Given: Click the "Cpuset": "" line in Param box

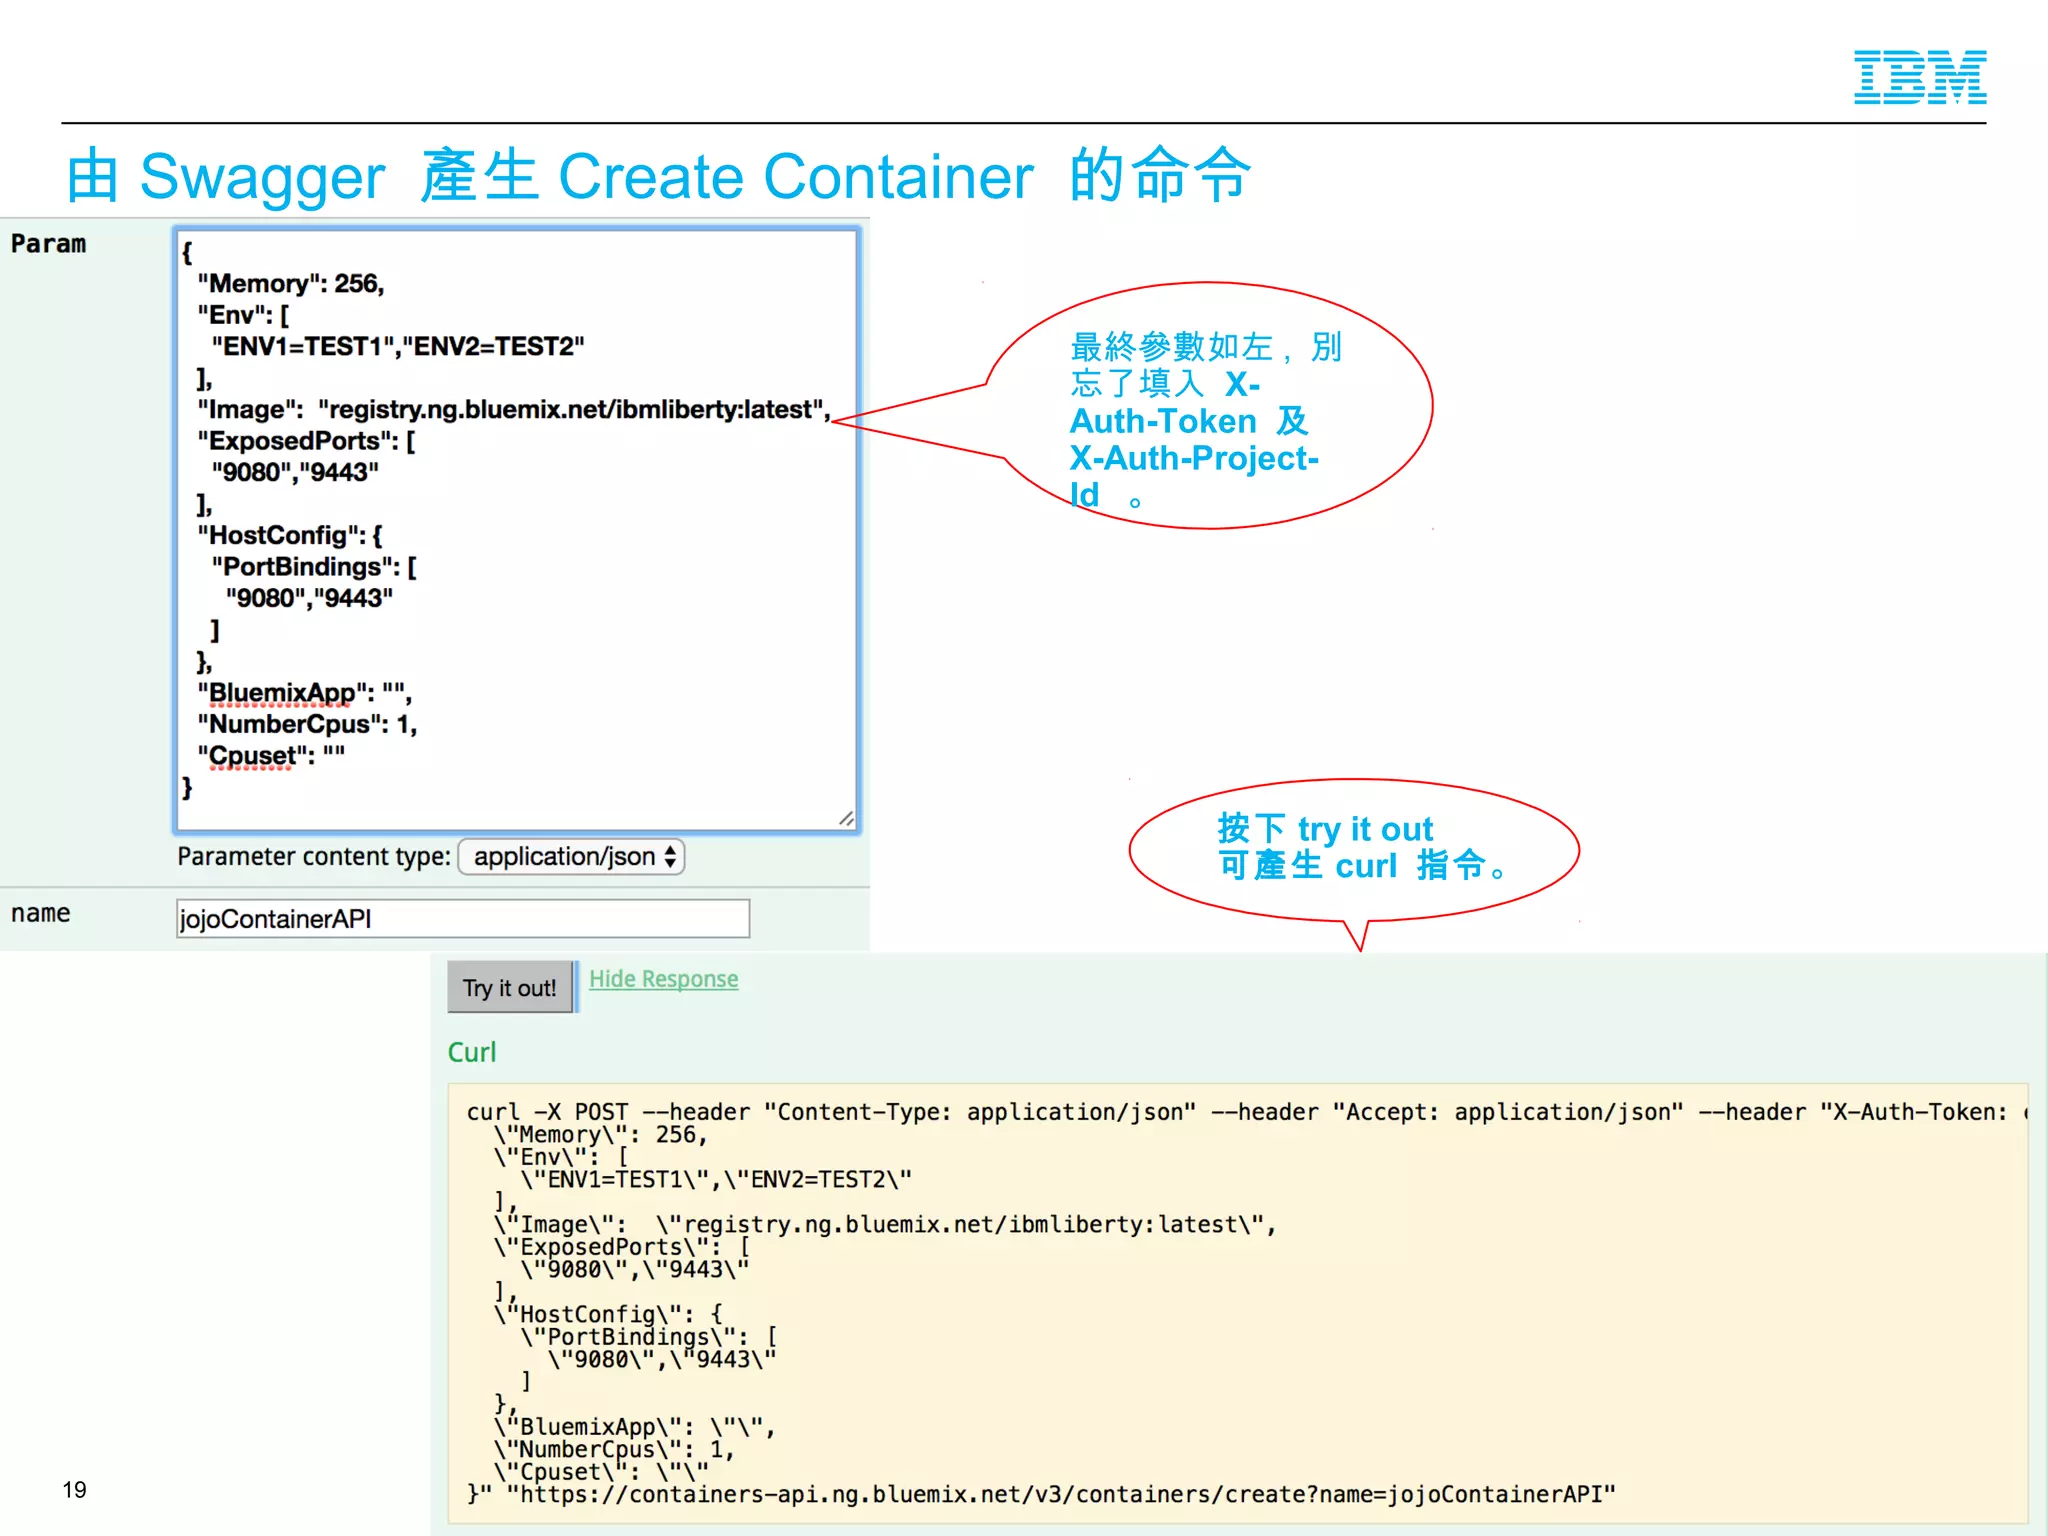Looking at the screenshot, I should (x=271, y=756).
